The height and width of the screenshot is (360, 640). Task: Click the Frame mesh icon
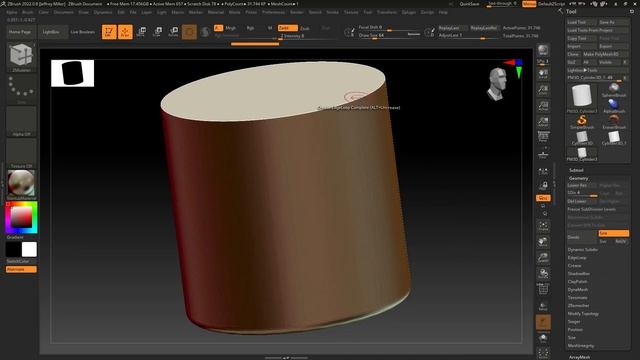click(x=543, y=226)
